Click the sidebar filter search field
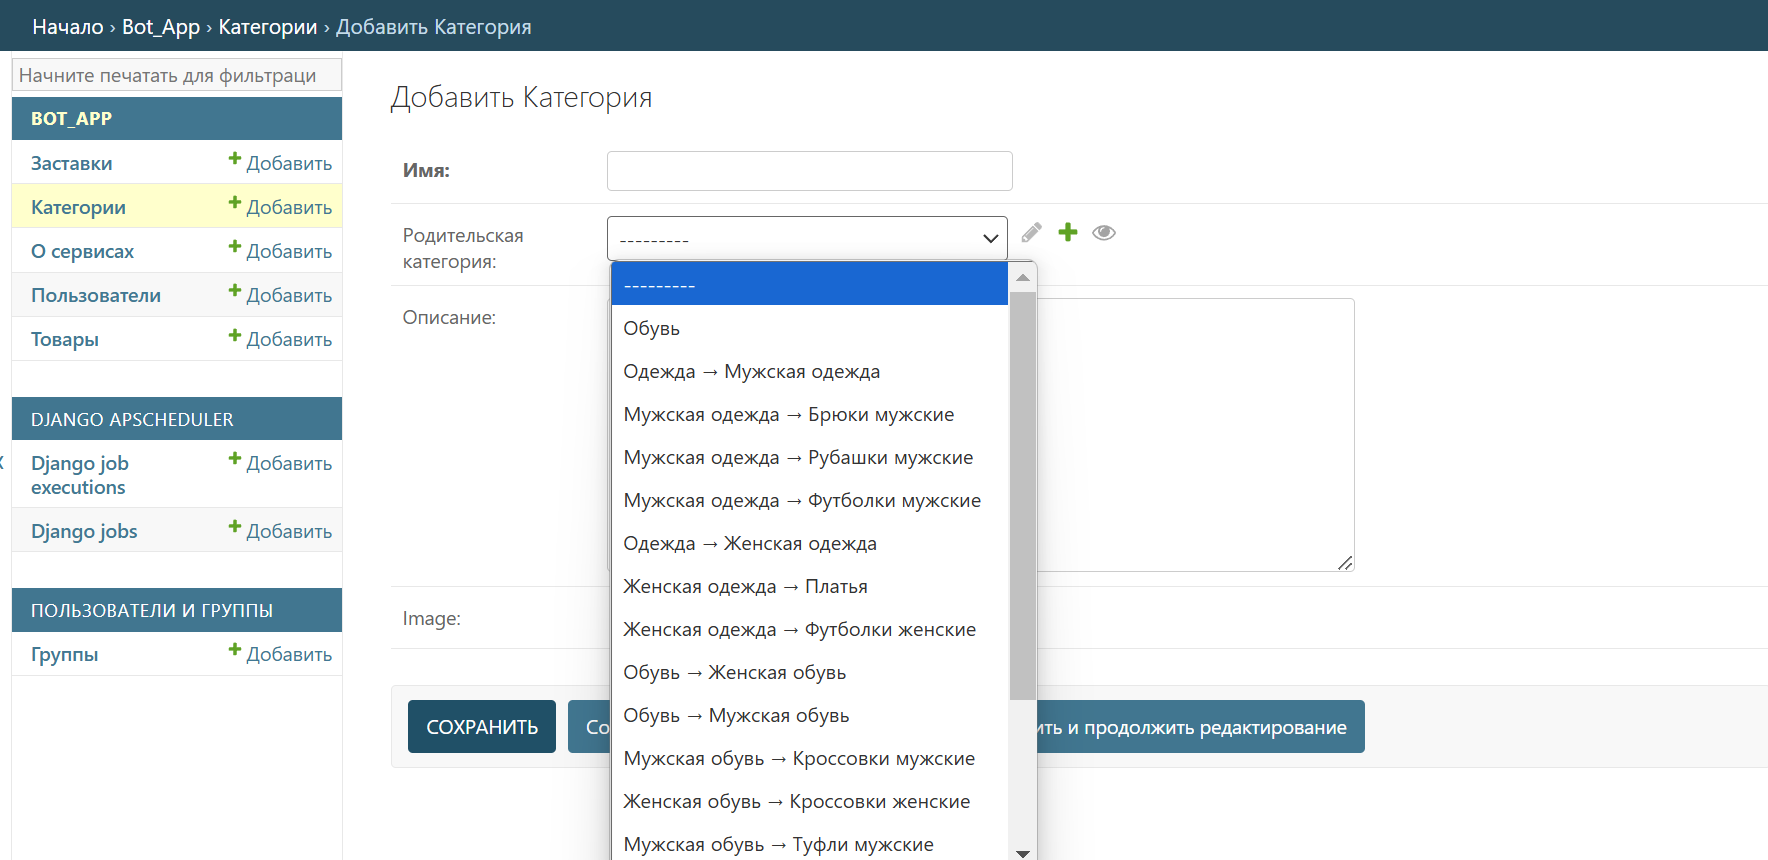Image resolution: width=1768 pixels, height=860 pixels. coord(177,75)
